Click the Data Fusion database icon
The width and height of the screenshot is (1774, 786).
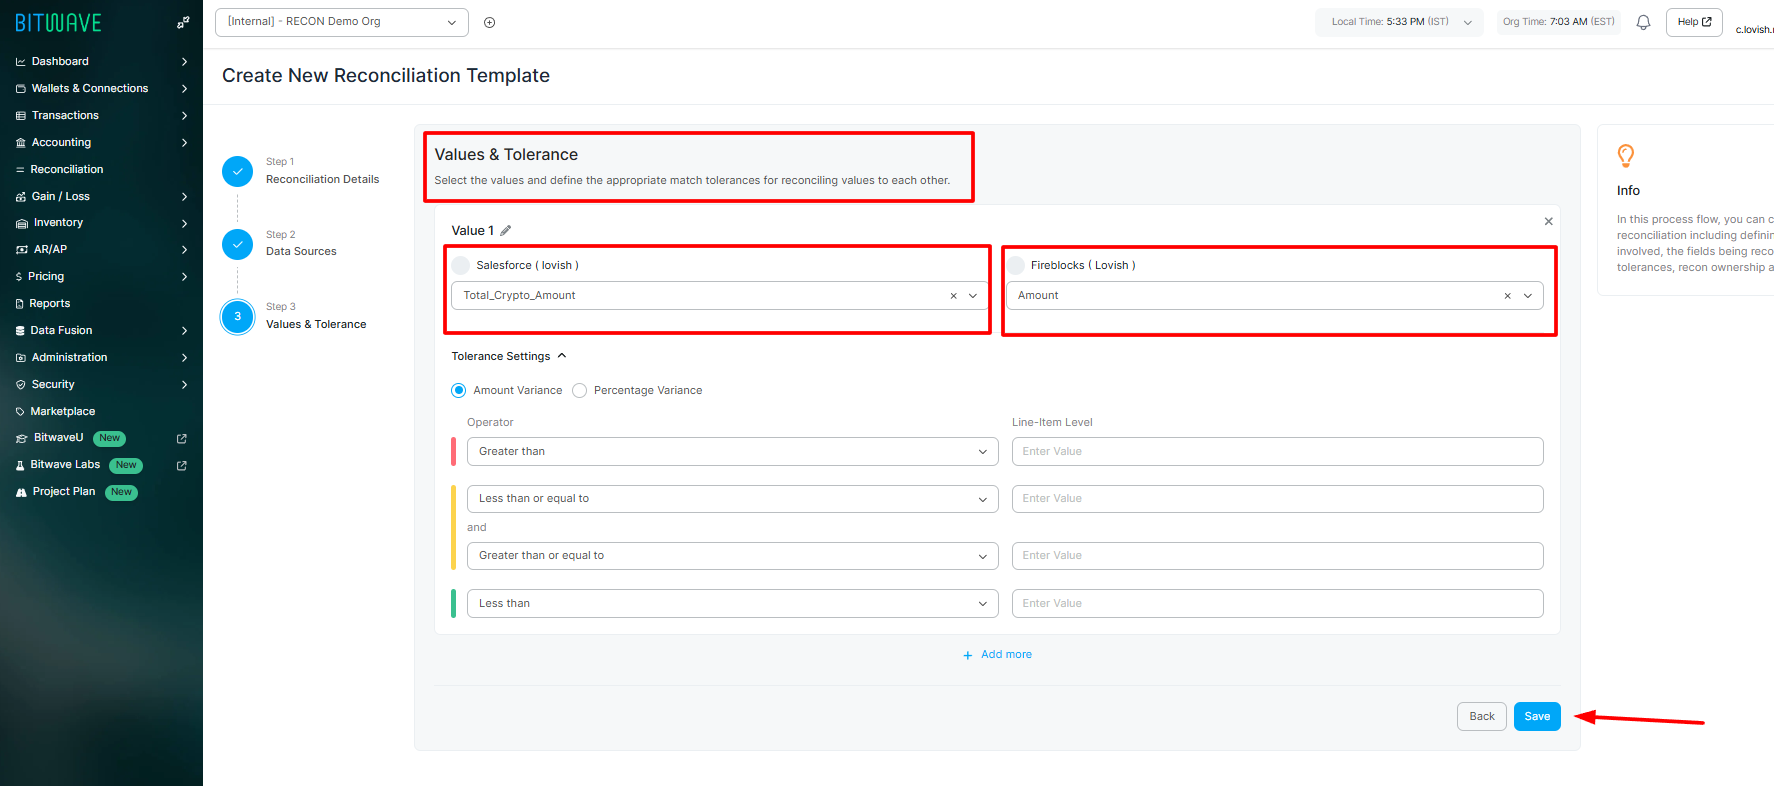coord(20,331)
